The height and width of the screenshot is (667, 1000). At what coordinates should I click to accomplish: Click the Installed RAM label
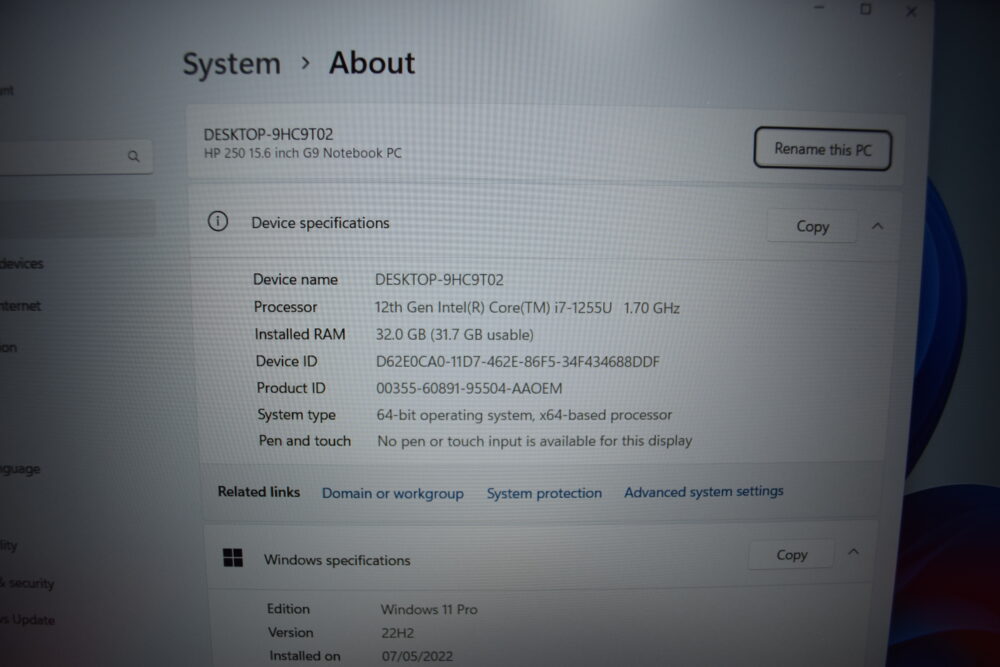[300, 334]
